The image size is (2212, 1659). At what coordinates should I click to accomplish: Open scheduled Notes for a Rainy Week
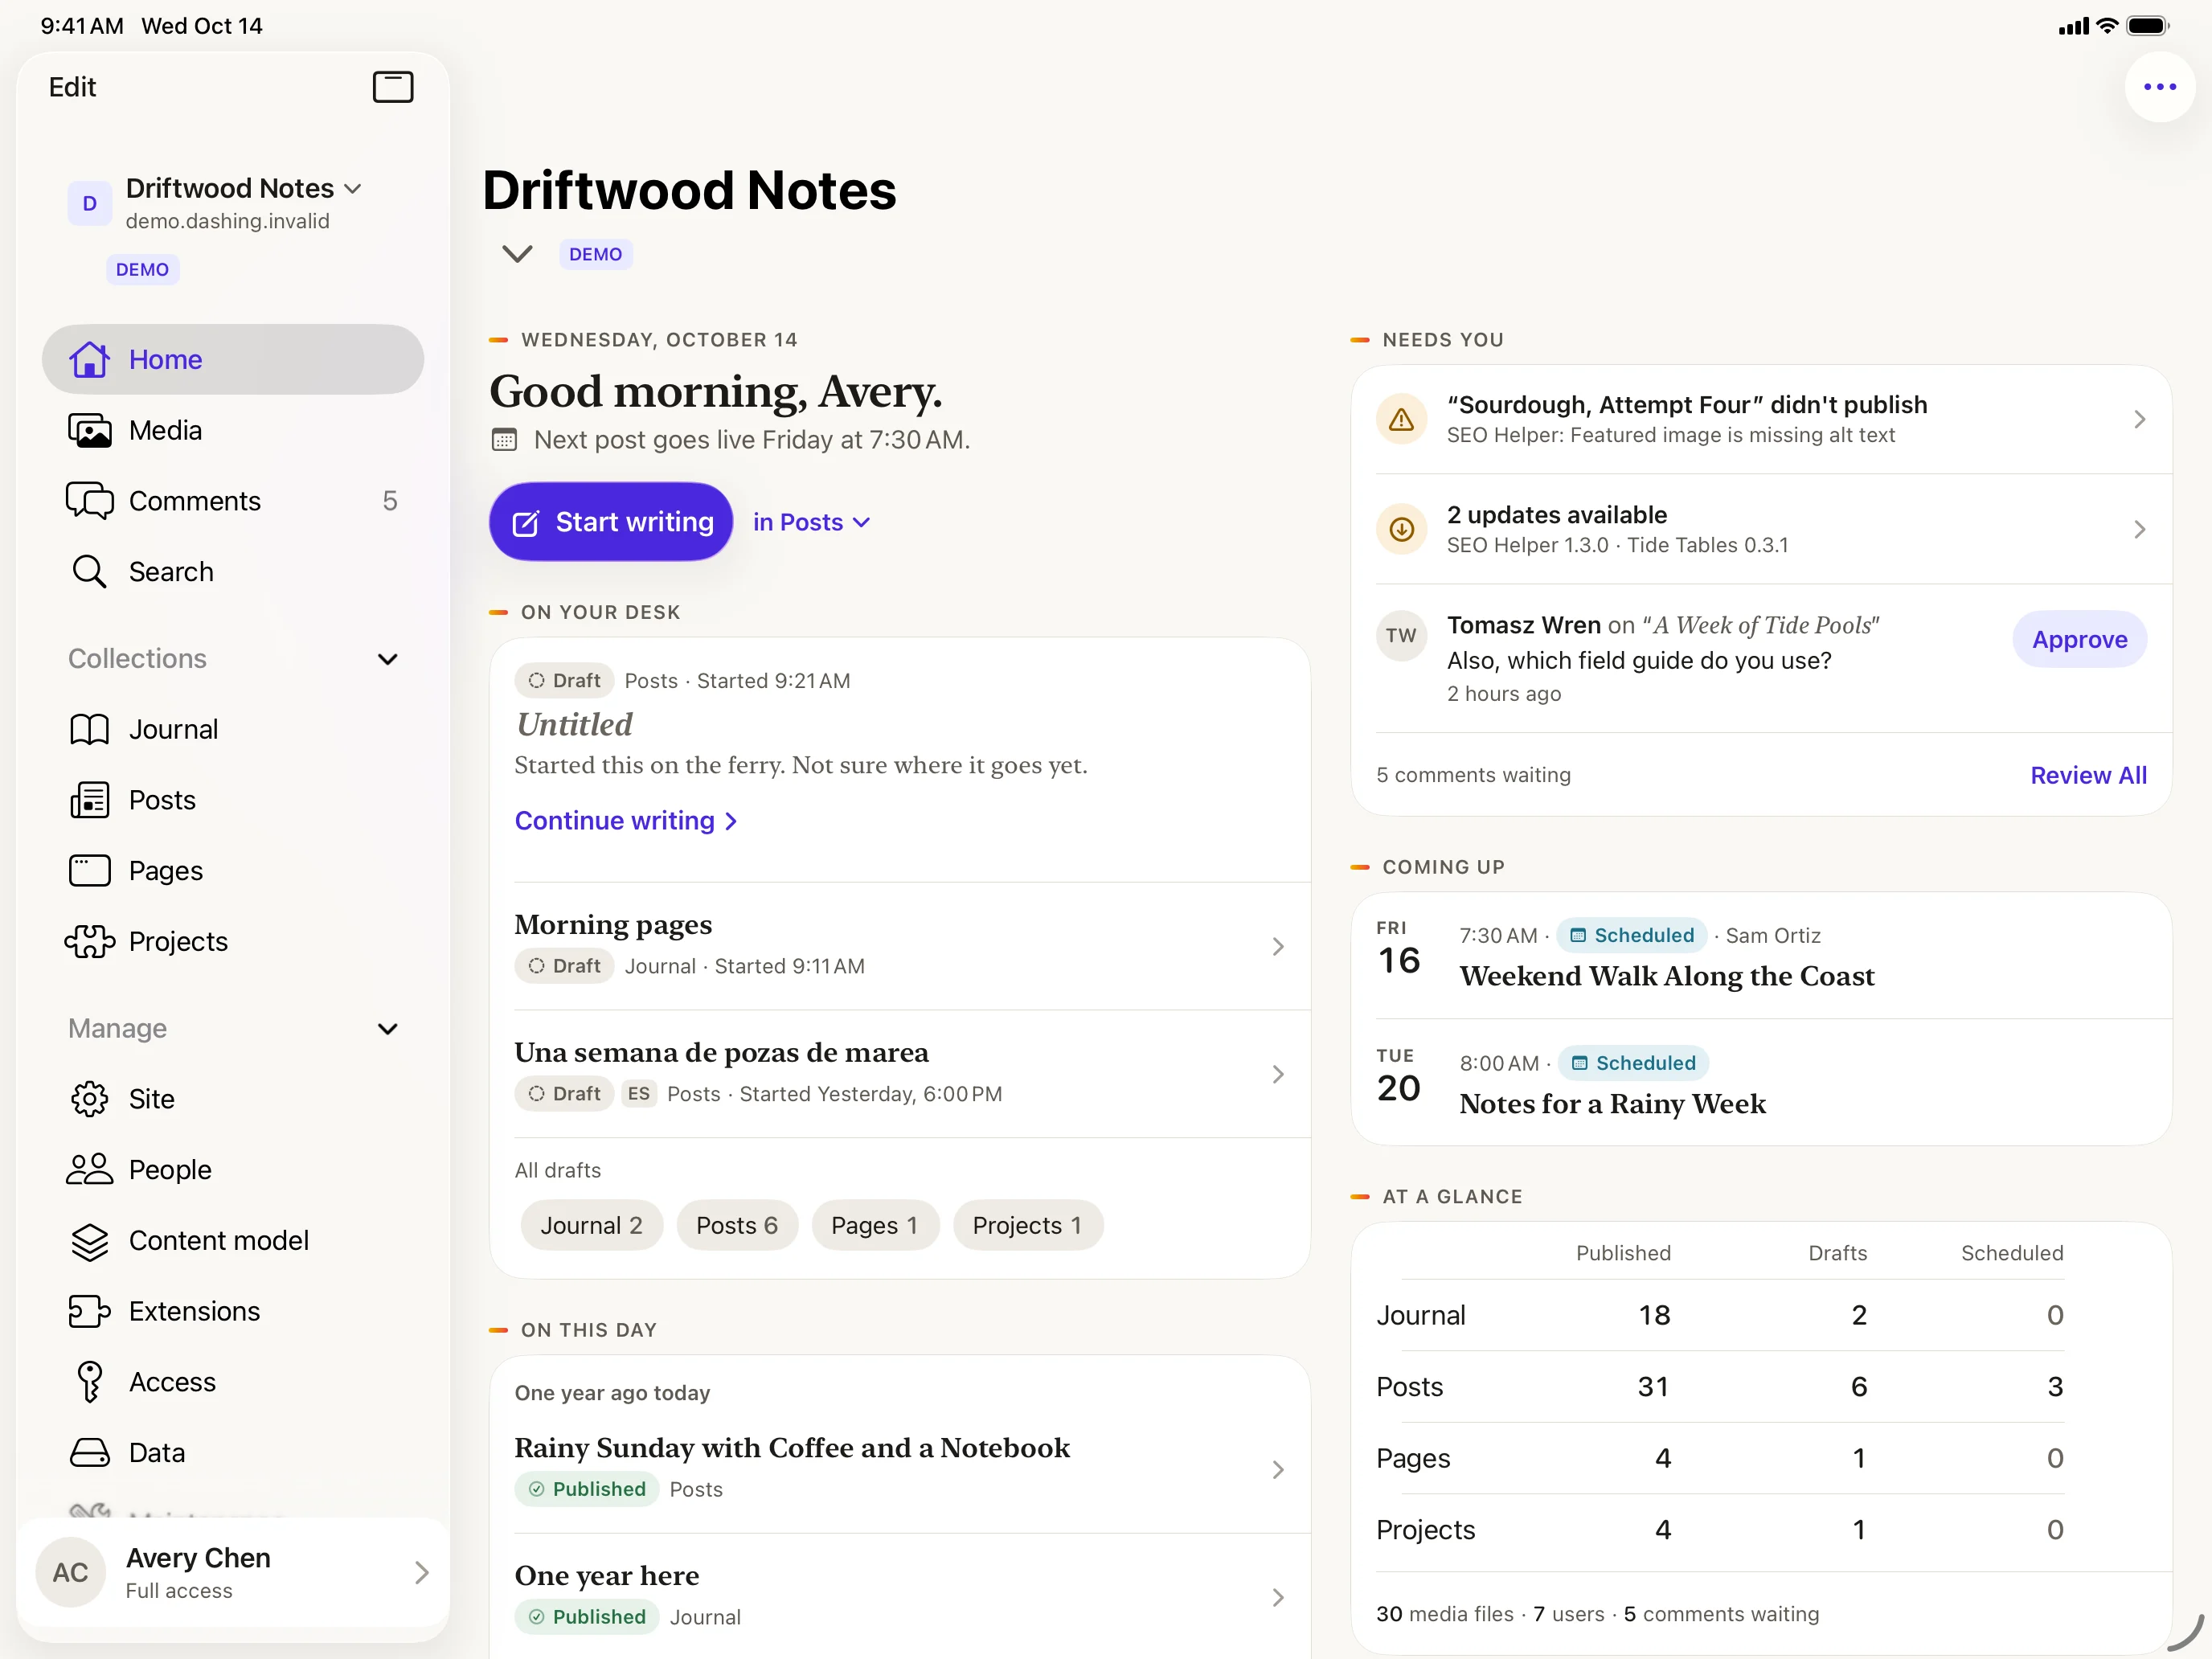(x=1762, y=1083)
